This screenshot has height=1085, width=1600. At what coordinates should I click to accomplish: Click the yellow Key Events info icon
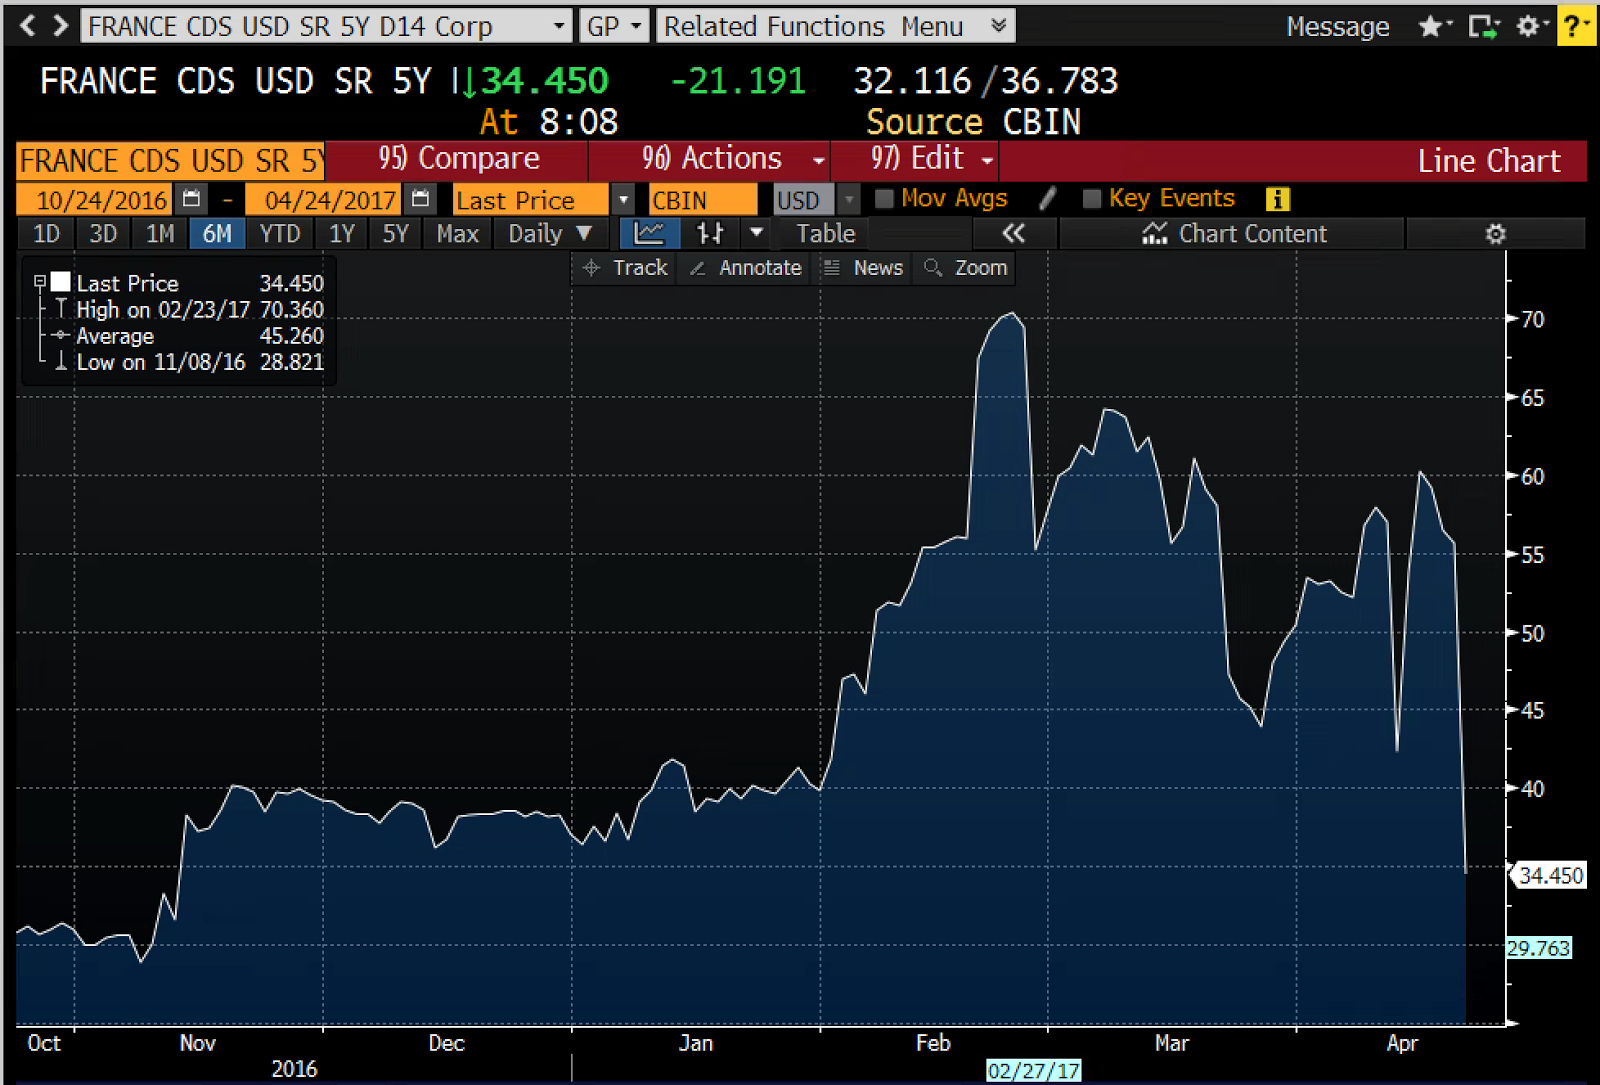pos(1277,199)
